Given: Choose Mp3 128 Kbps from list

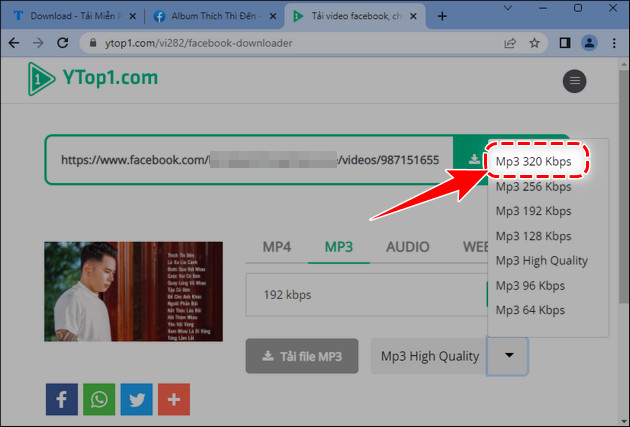Looking at the screenshot, I should click(534, 235).
